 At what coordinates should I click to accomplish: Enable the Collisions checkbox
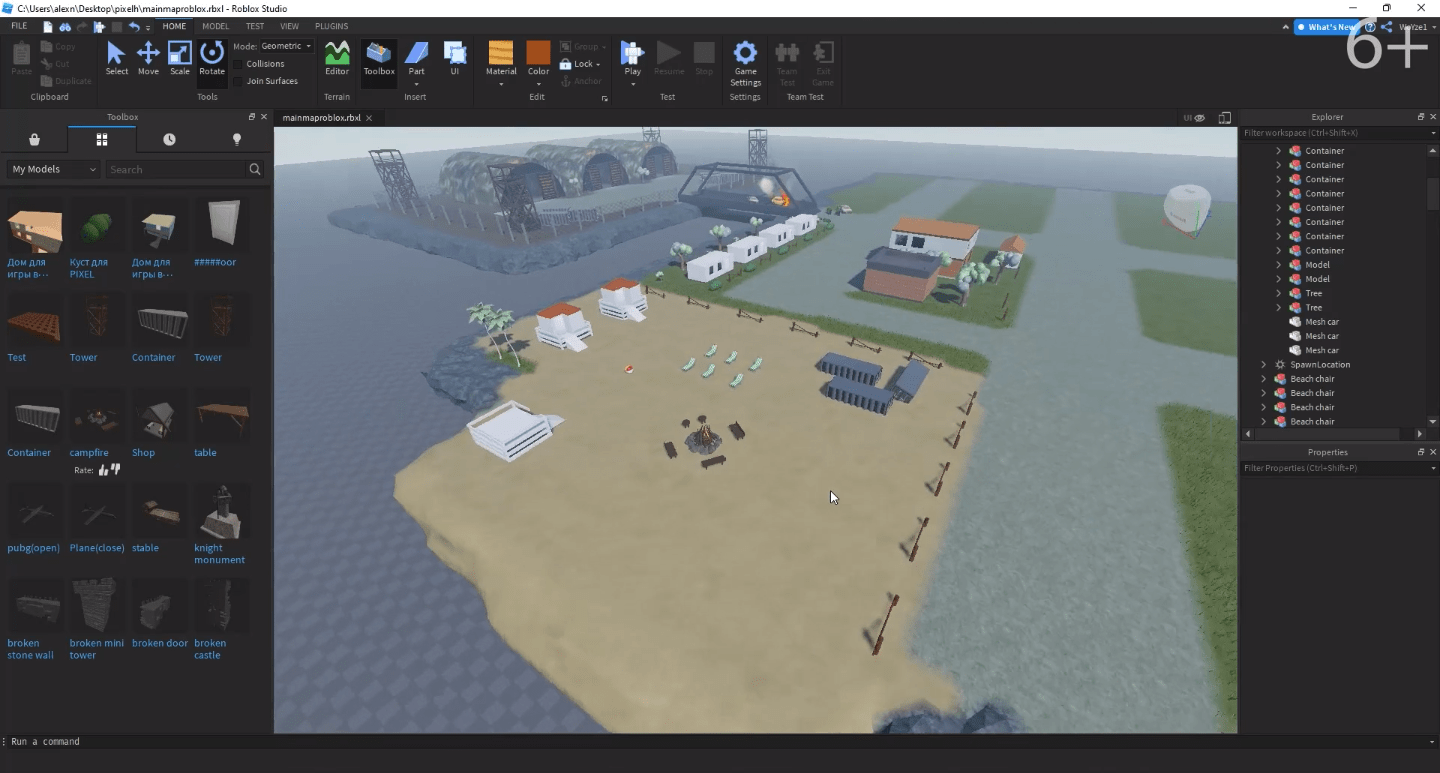[238, 64]
